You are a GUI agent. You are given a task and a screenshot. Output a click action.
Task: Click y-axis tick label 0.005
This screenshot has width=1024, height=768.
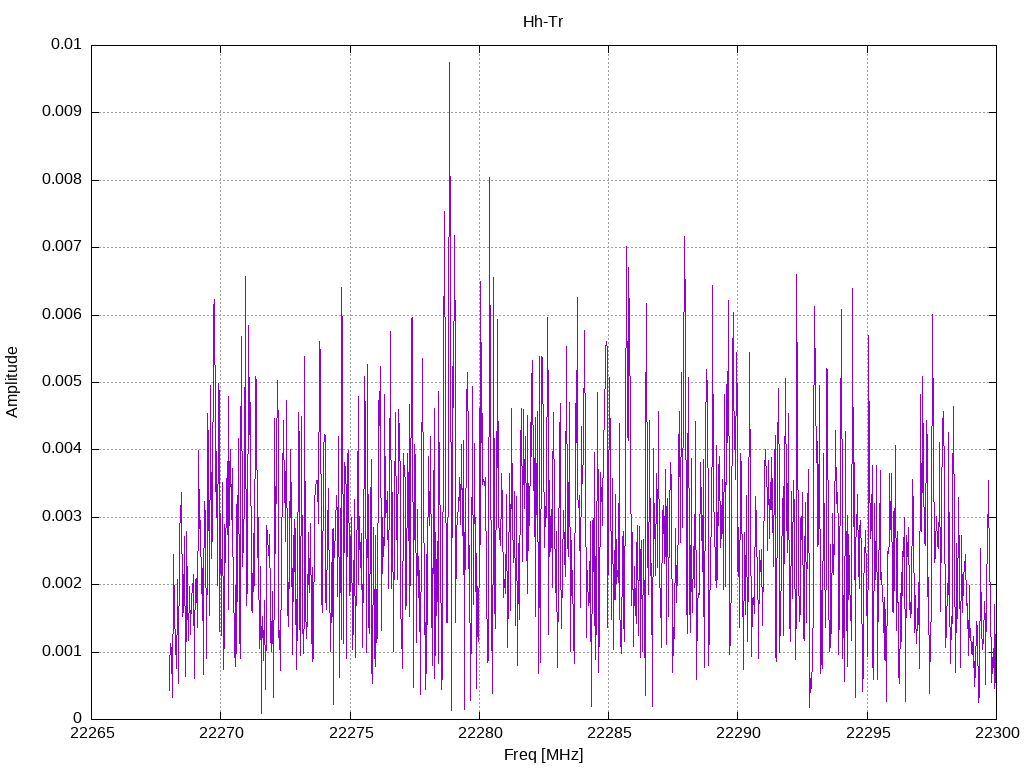click(62, 382)
